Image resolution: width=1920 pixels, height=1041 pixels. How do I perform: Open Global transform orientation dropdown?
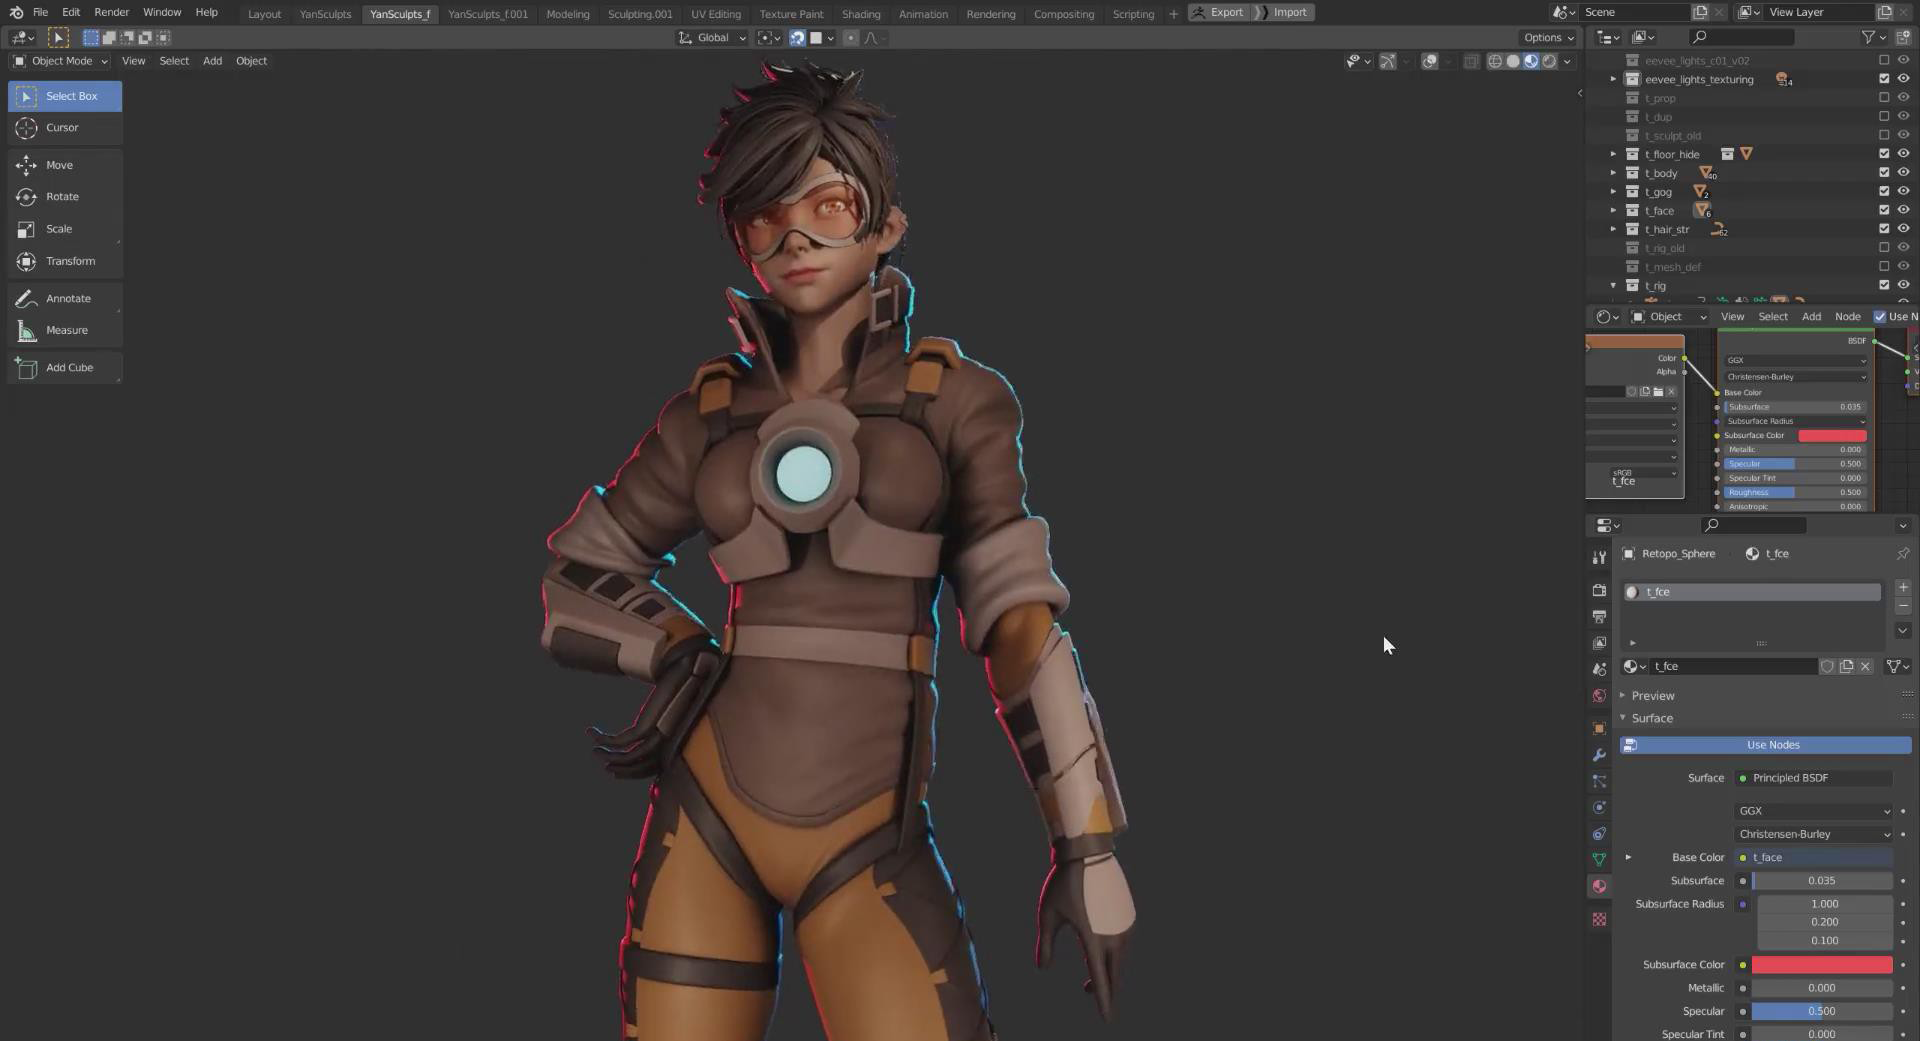tap(712, 38)
